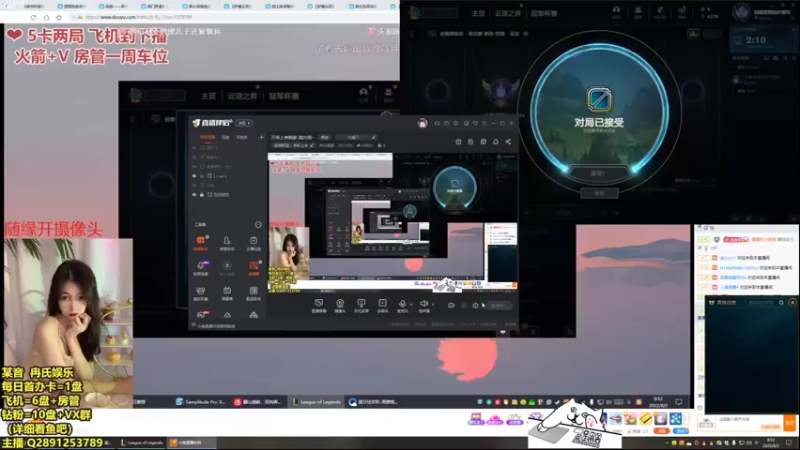Add a window capture source from bottom toolbar
This screenshot has width=800, height=450.
pos(319,306)
